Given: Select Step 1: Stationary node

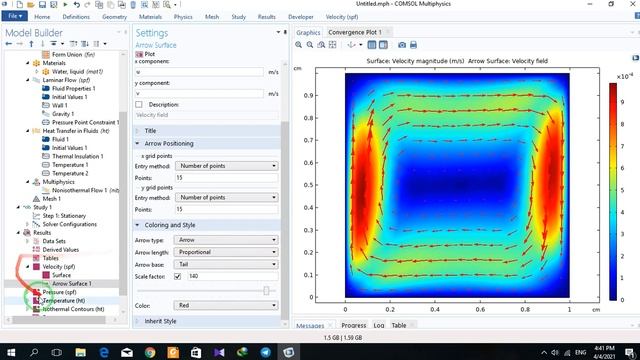Looking at the screenshot, I should click(x=64, y=216).
